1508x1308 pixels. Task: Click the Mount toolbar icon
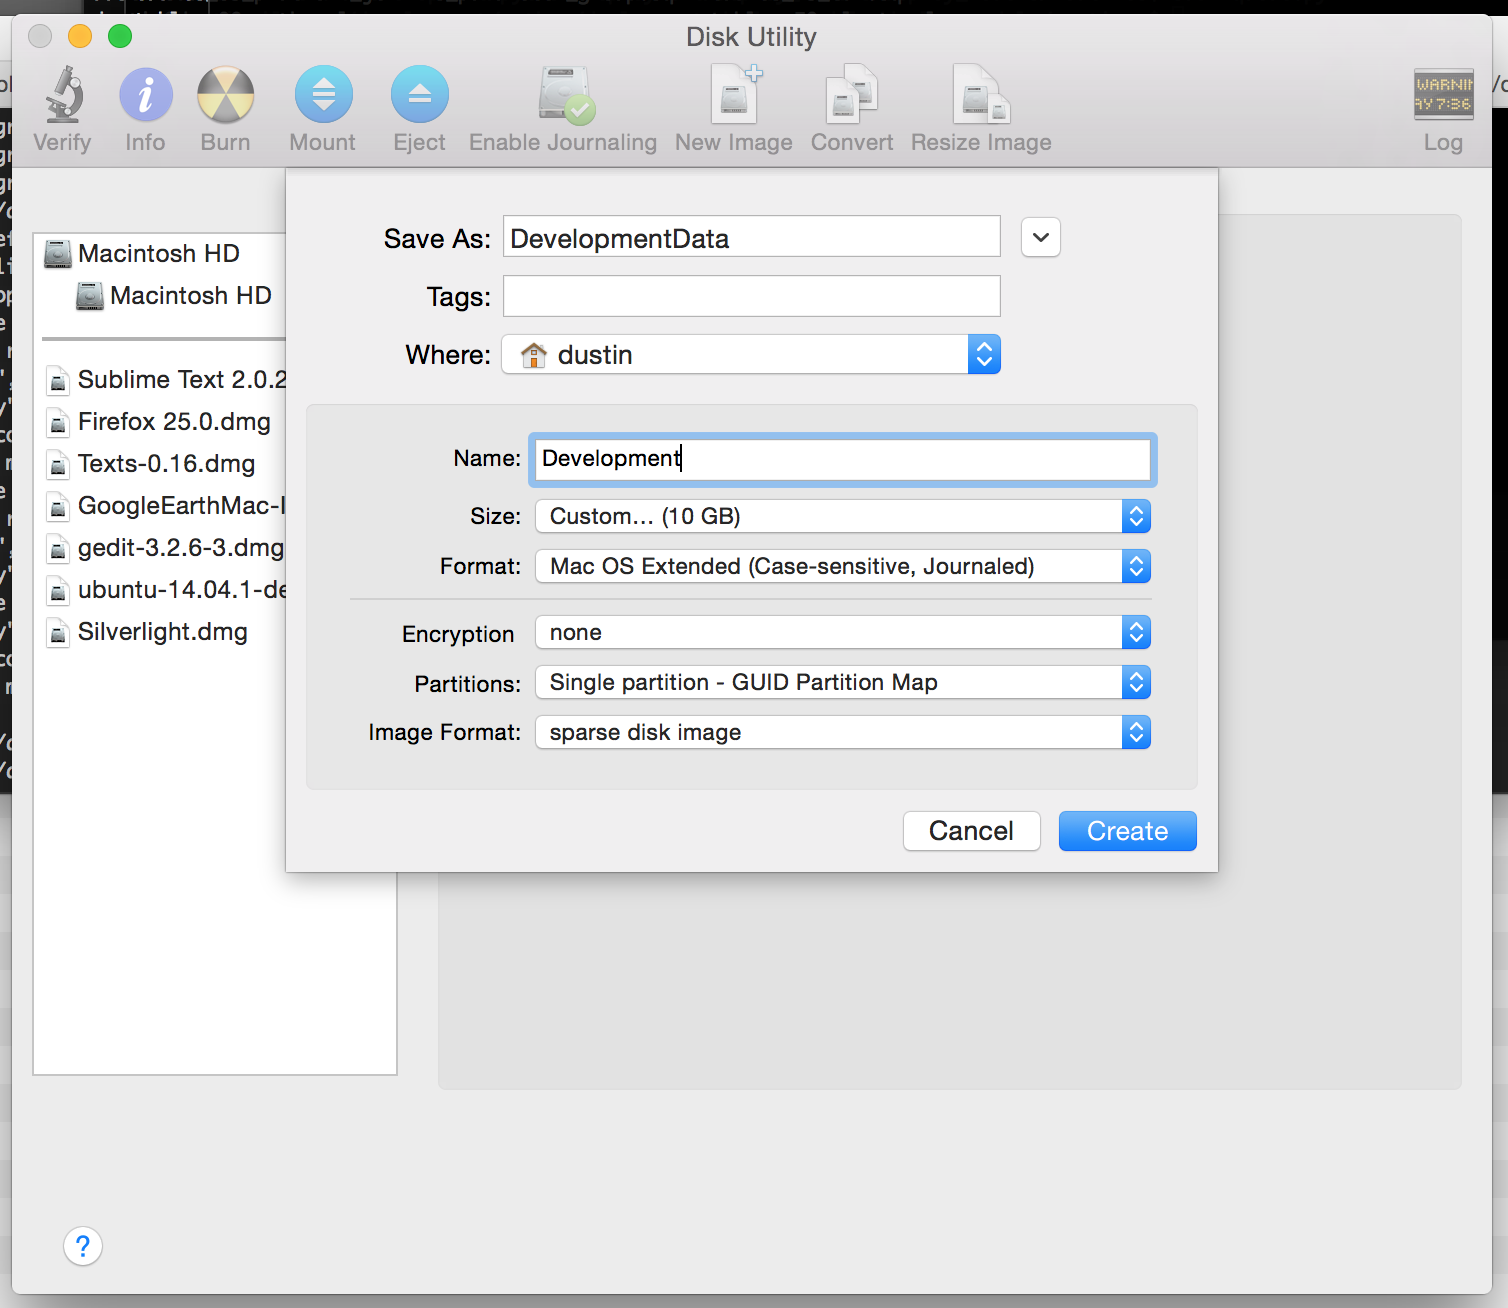(323, 95)
